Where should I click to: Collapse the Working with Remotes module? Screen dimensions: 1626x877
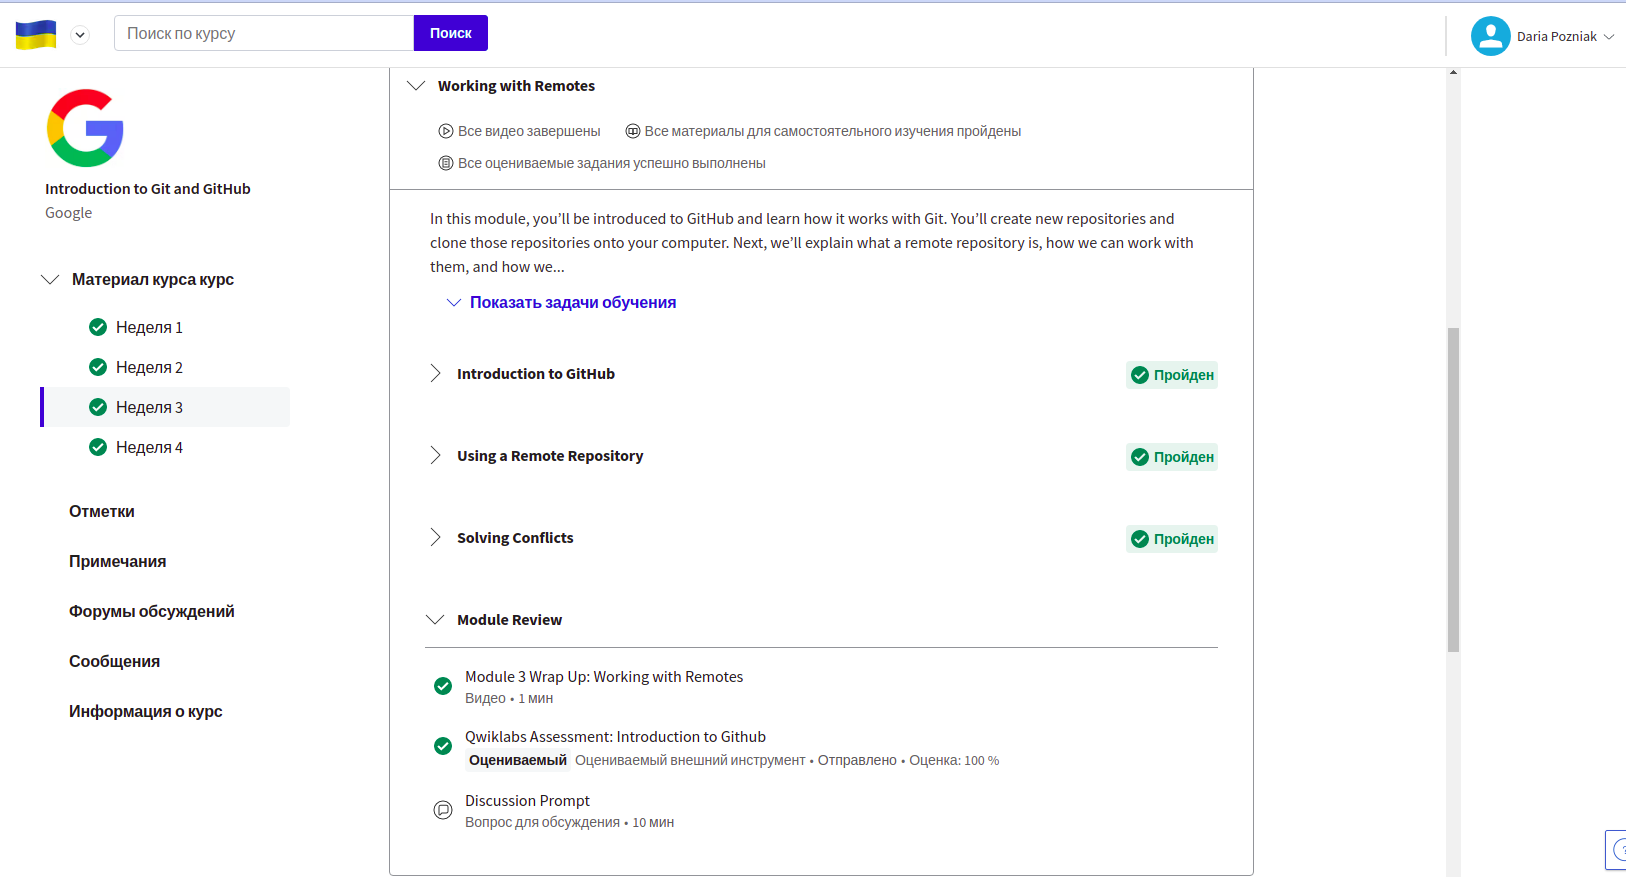[416, 86]
